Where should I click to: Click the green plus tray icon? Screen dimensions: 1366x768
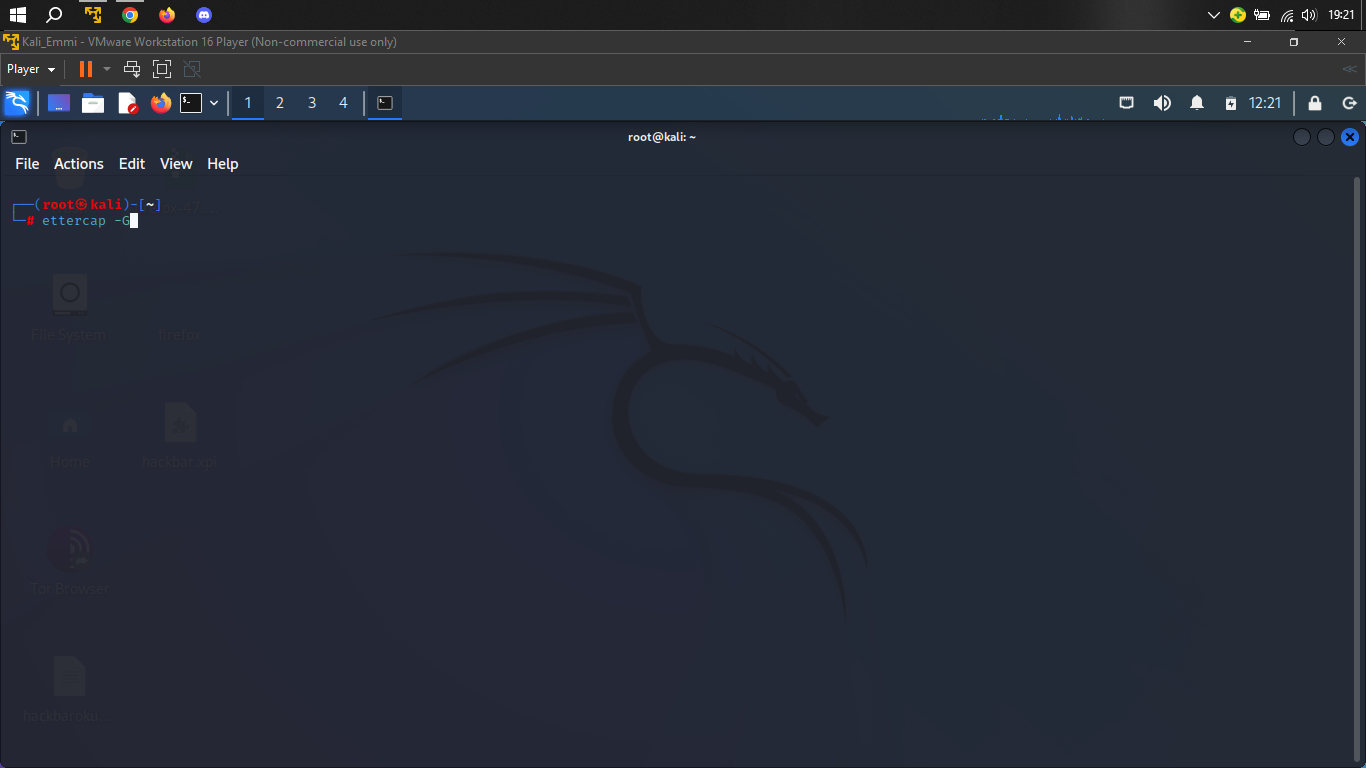1238,15
